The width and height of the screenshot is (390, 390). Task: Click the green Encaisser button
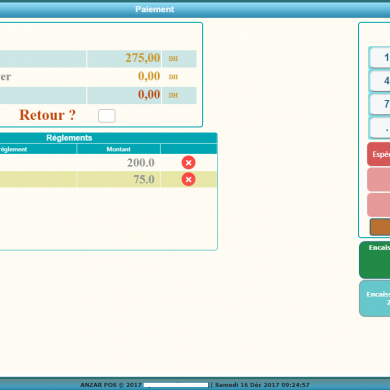tap(375, 260)
